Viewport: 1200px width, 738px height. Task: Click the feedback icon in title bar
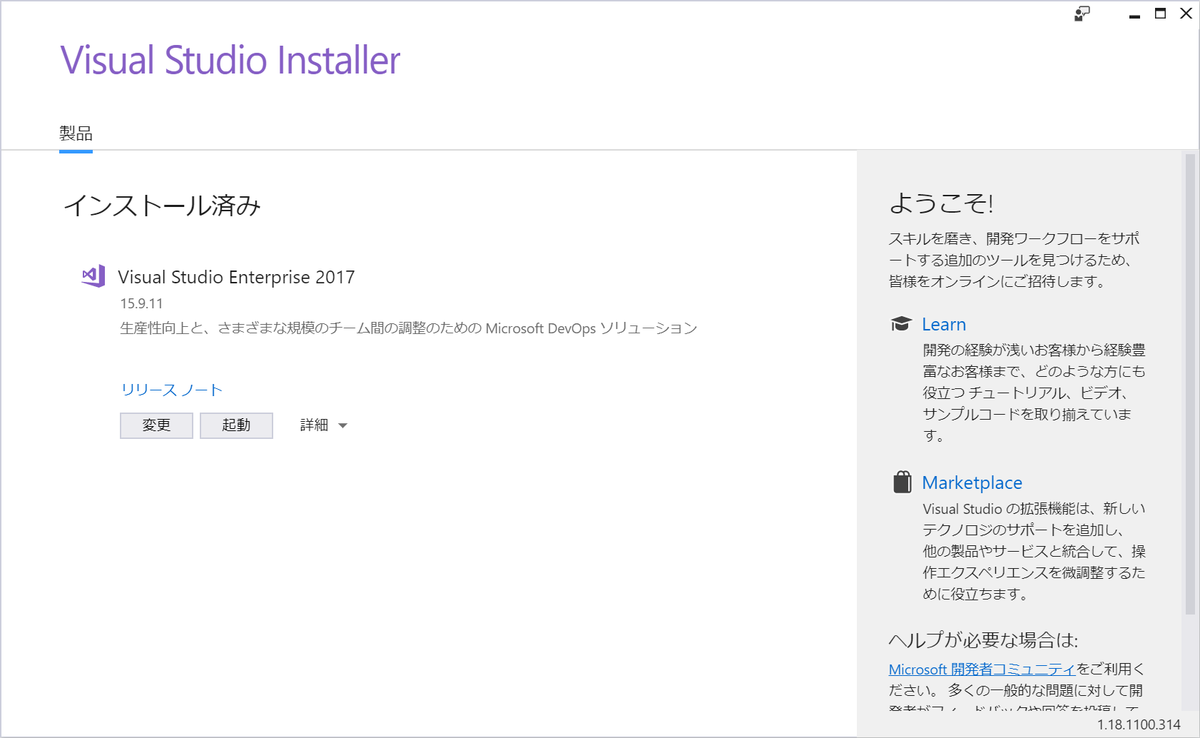point(1082,14)
